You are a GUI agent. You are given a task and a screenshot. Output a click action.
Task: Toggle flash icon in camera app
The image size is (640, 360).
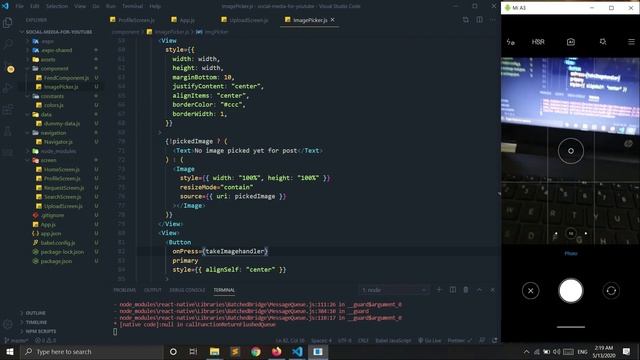pyautogui.click(x=510, y=42)
